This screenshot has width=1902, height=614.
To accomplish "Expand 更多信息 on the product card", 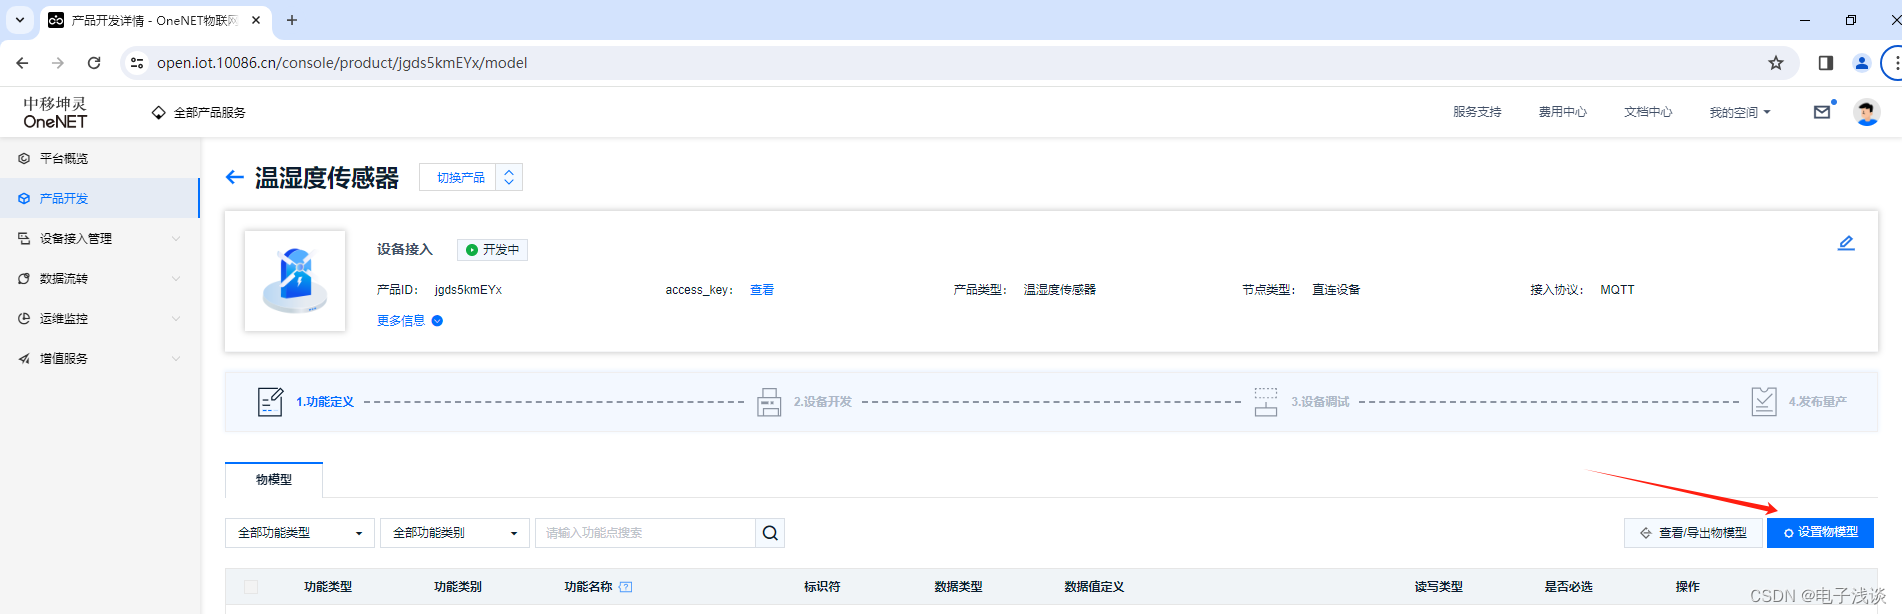I will coord(410,320).
